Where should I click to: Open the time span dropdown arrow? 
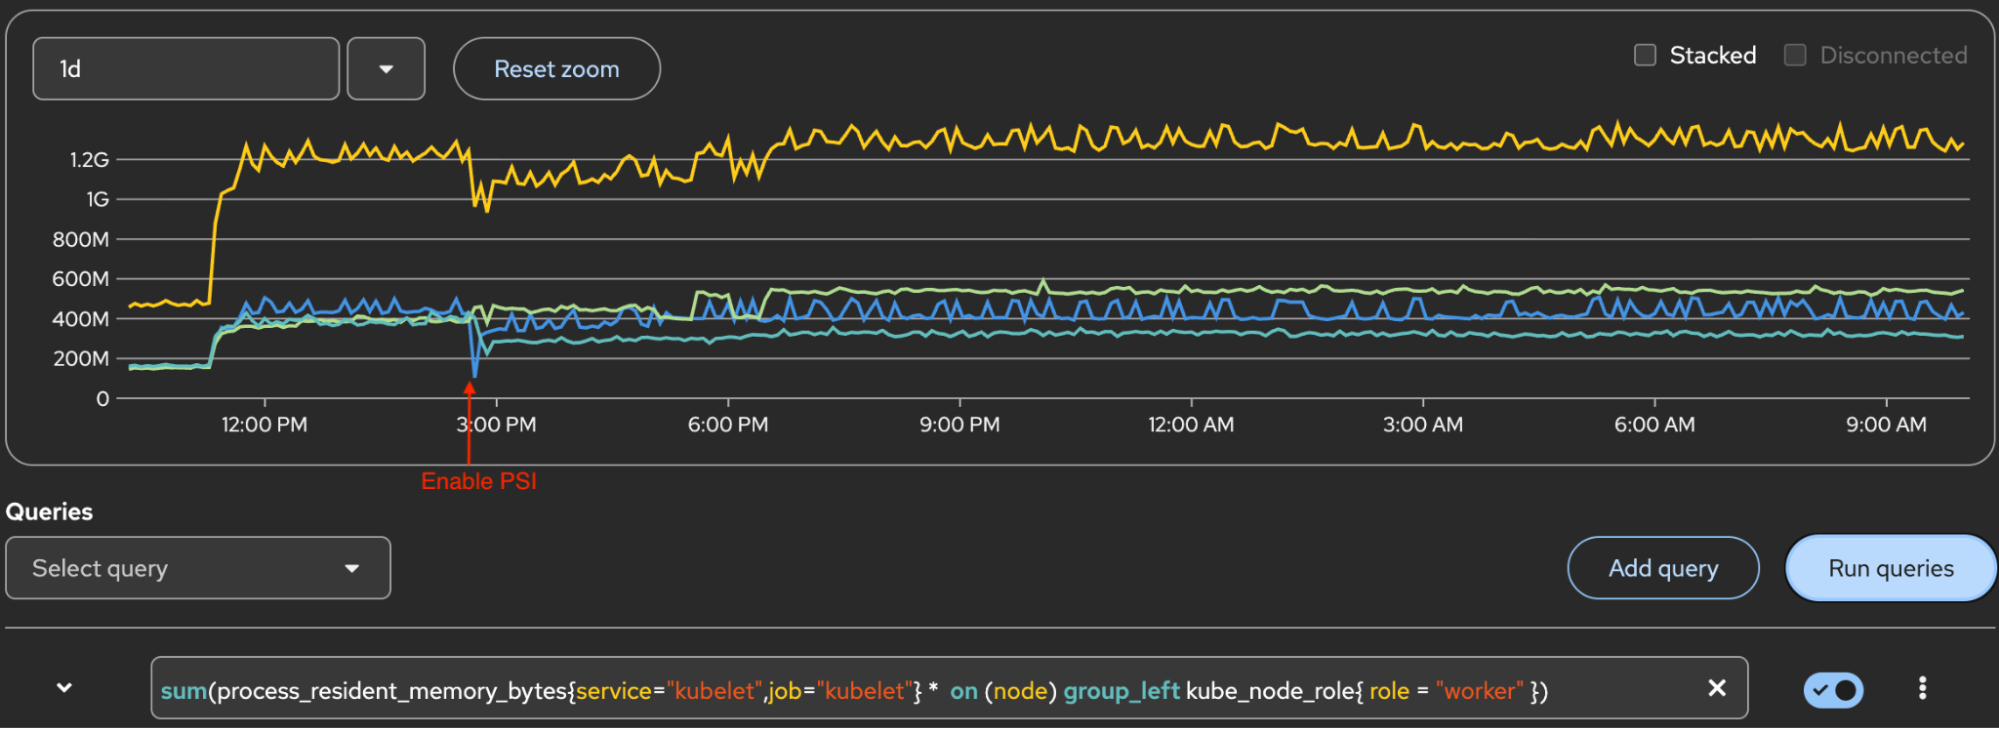click(386, 69)
